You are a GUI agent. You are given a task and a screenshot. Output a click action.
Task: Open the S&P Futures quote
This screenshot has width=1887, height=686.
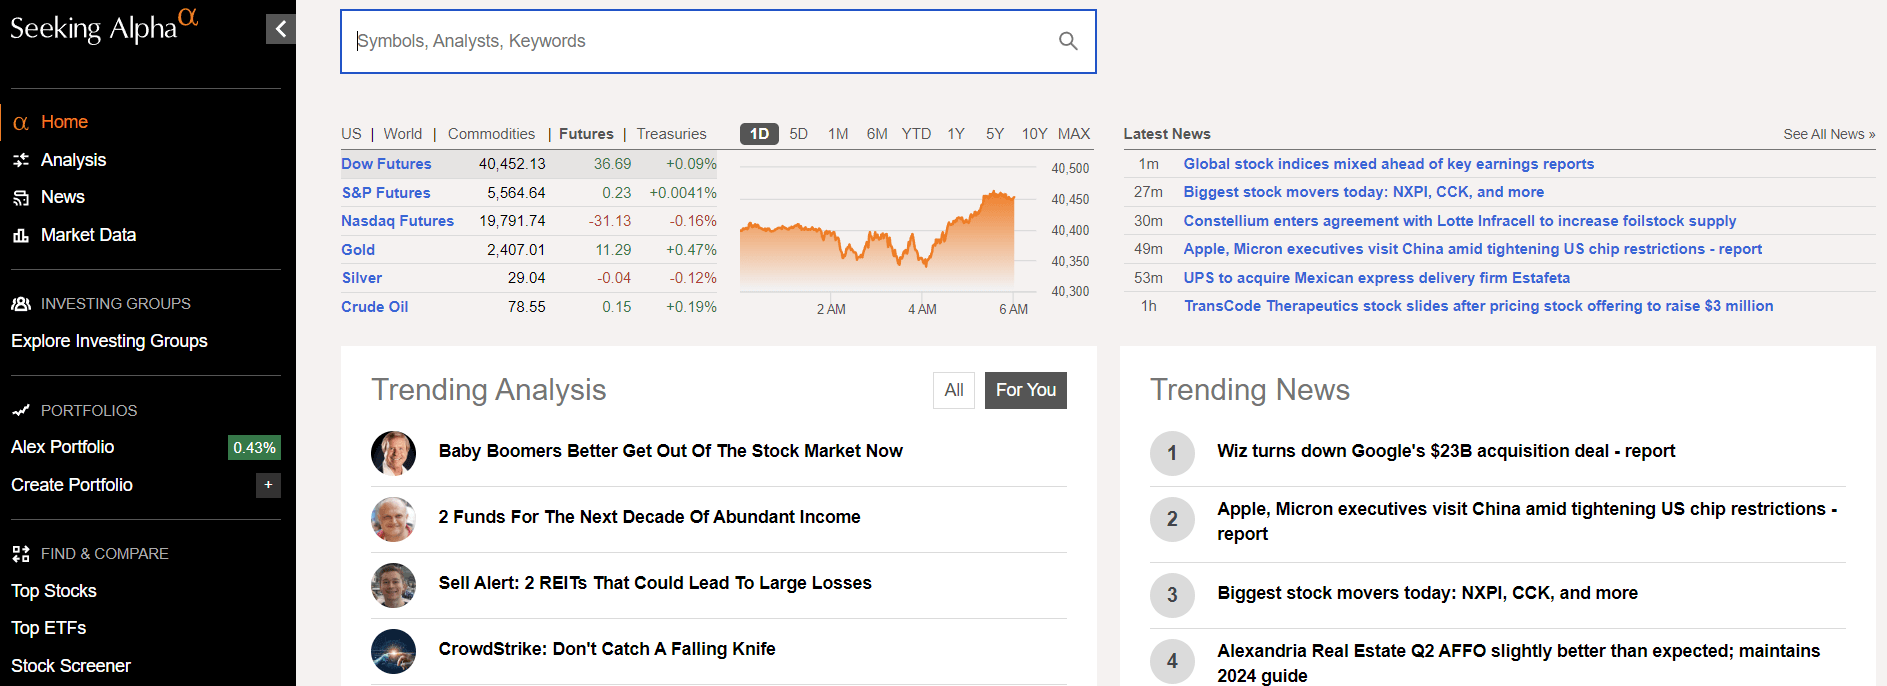(386, 193)
